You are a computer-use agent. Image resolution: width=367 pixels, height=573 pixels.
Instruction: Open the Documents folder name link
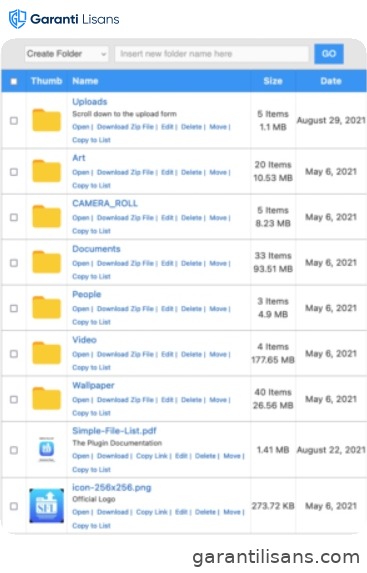(x=96, y=249)
